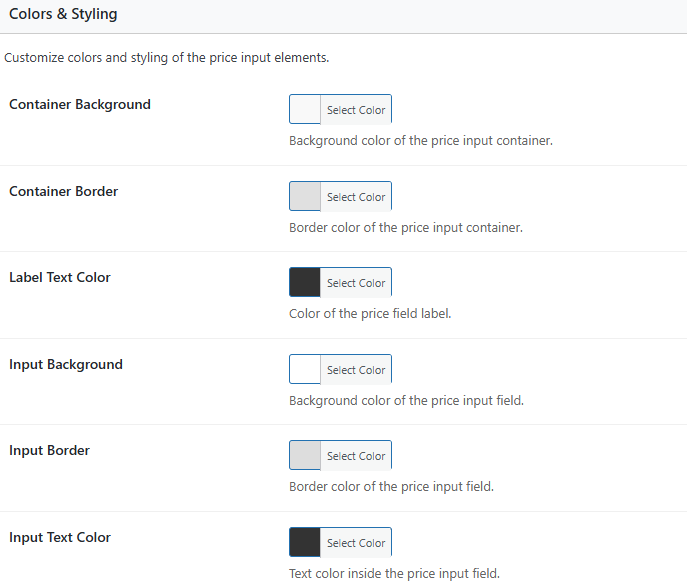
Task: Click the Colors & Styling section header
Action: [x=63, y=15]
